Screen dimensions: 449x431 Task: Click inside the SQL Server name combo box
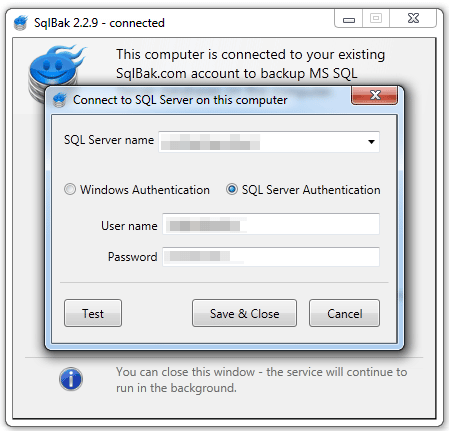tap(269, 142)
